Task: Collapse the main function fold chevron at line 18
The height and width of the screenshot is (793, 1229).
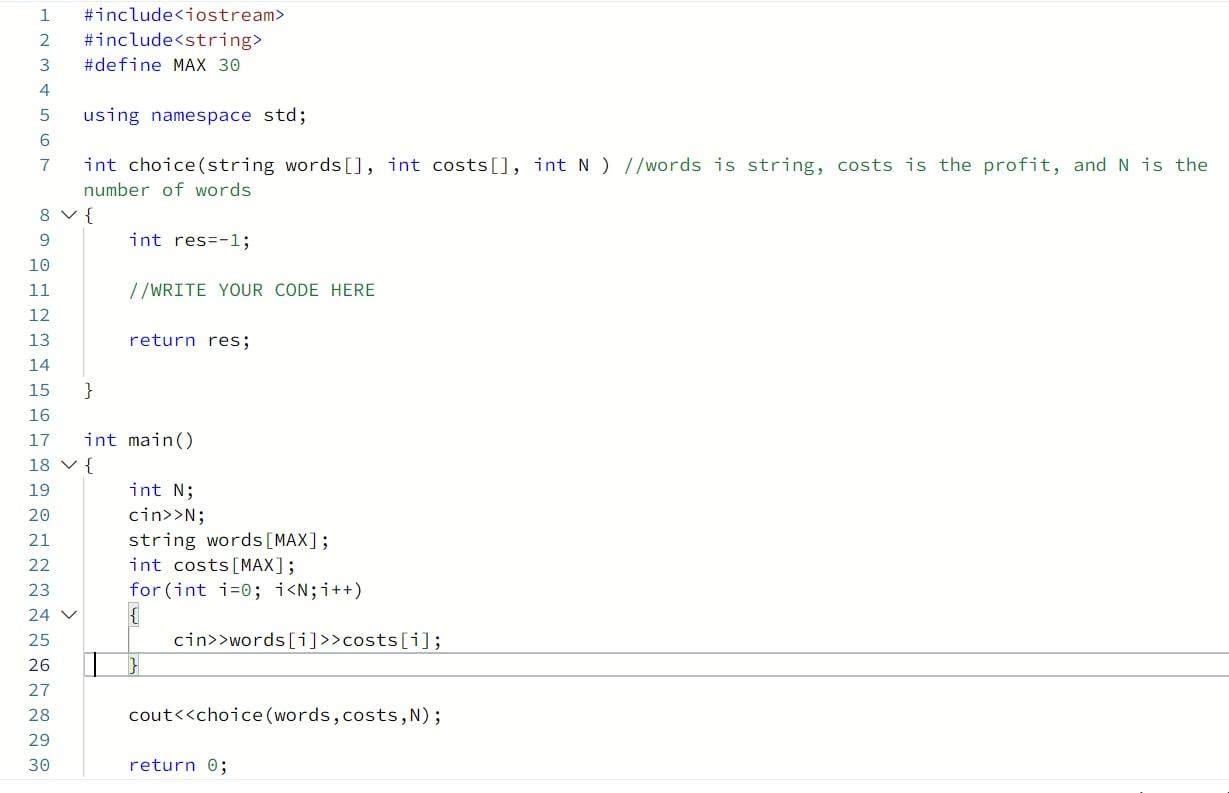Action: point(68,465)
